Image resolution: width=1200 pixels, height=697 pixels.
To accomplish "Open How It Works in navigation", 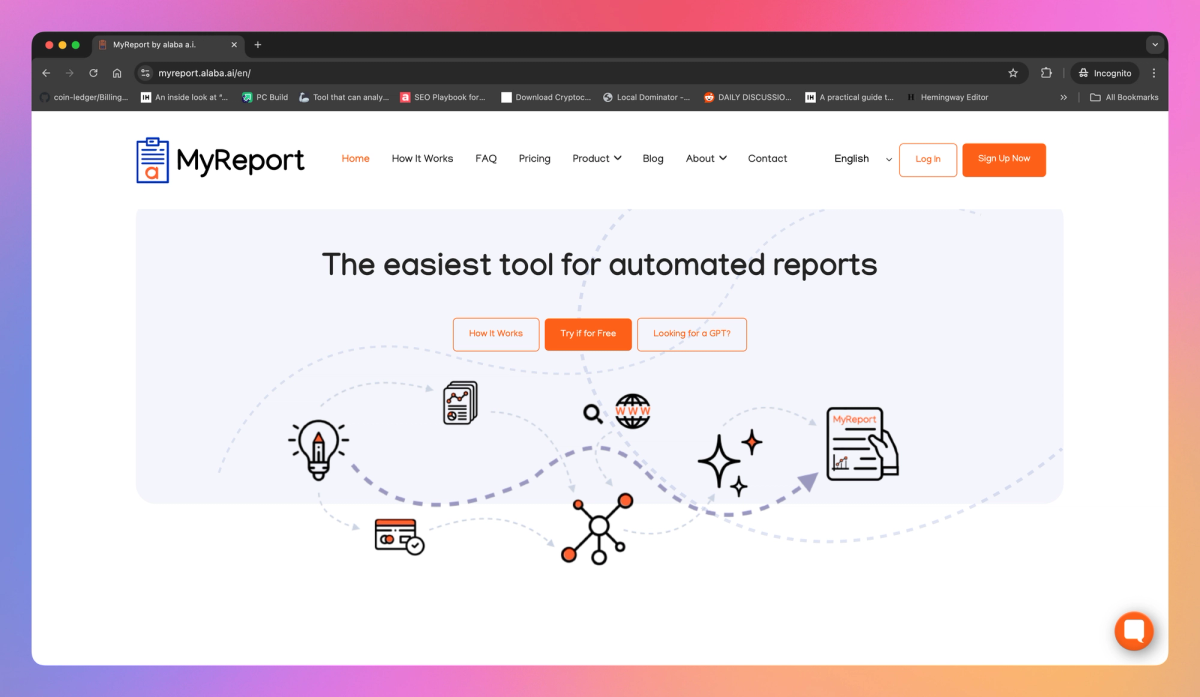I will [x=422, y=159].
